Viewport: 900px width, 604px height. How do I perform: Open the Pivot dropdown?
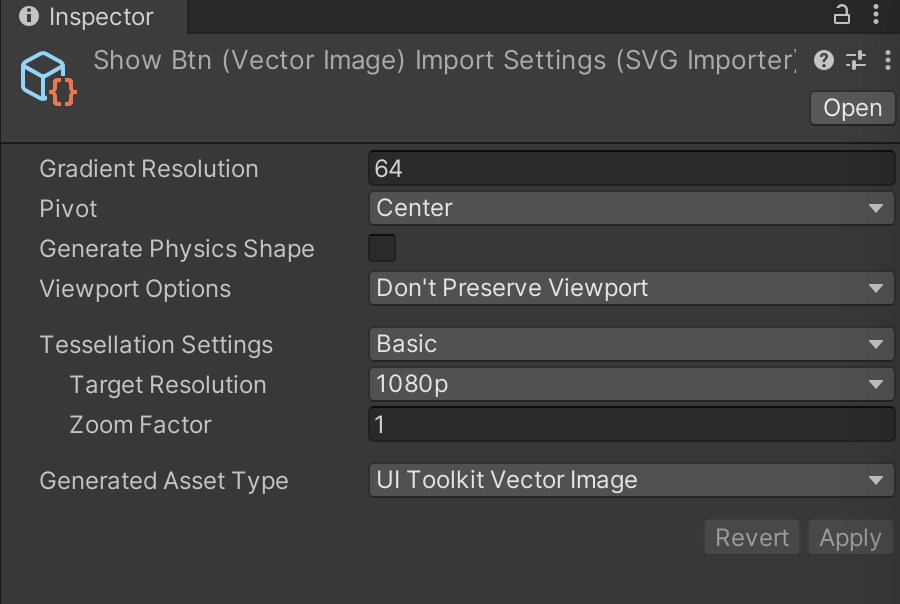tap(630, 208)
